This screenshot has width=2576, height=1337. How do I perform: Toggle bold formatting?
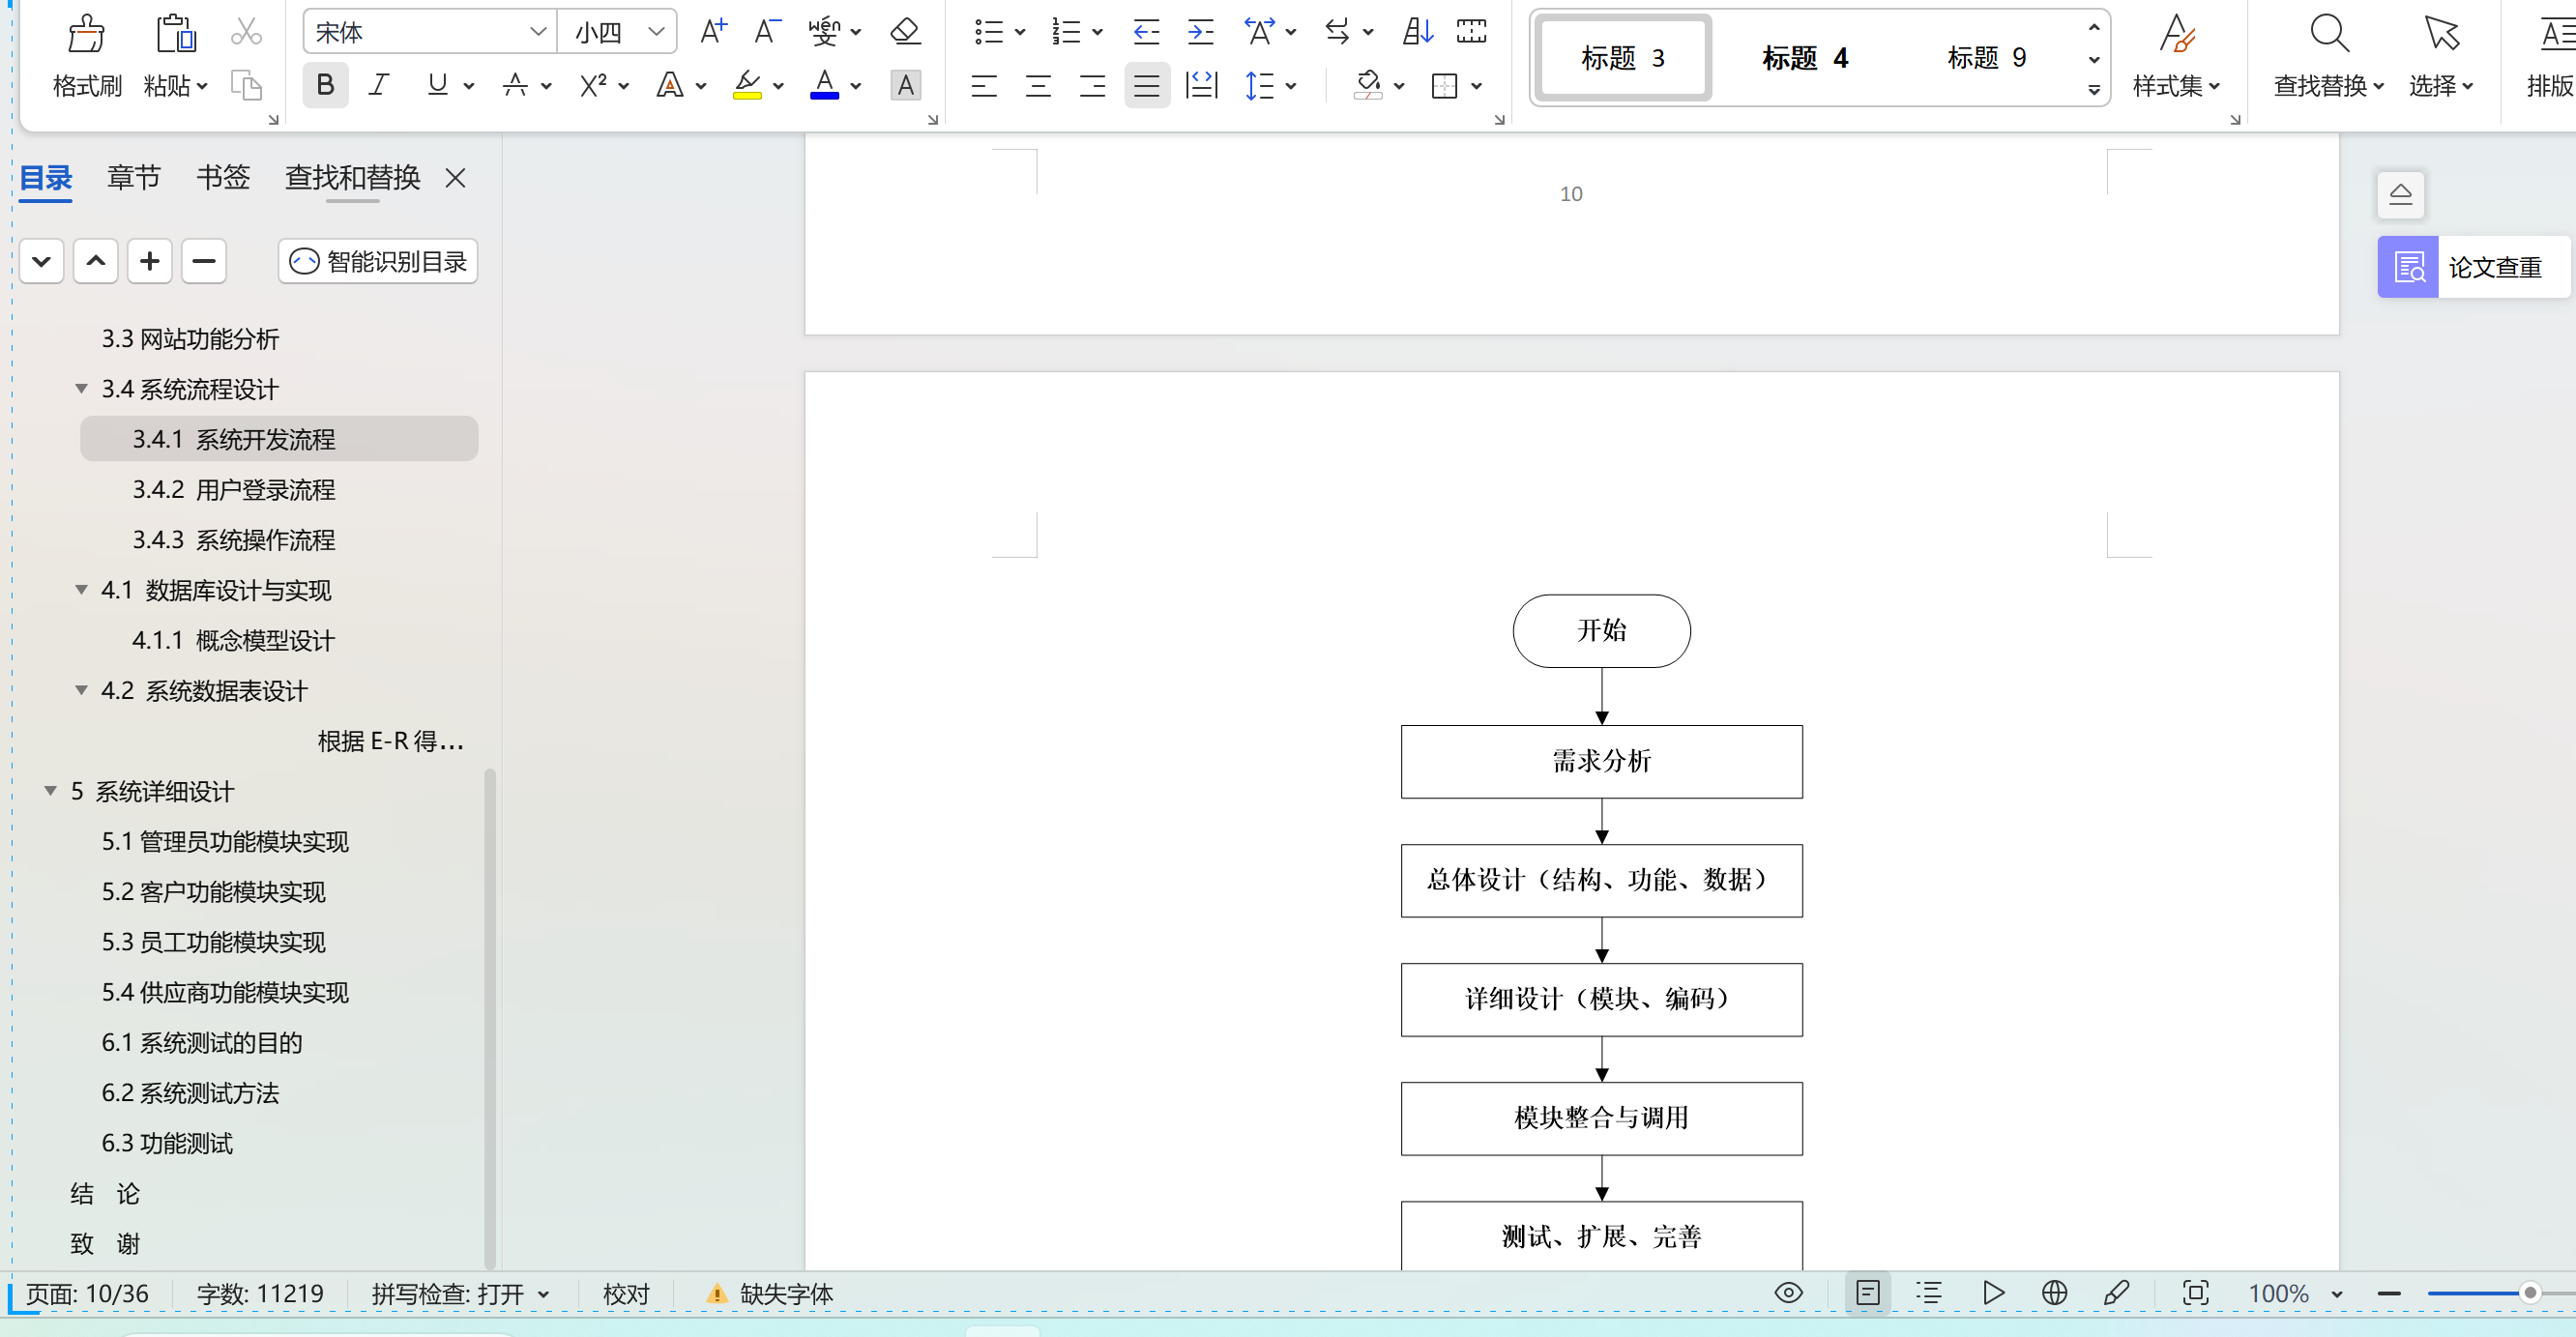coord(324,85)
